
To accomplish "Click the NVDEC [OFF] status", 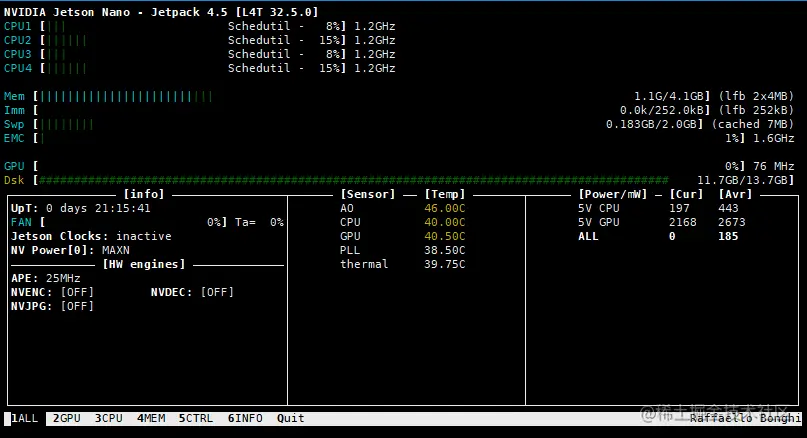I will pyautogui.click(x=217, y=292).
